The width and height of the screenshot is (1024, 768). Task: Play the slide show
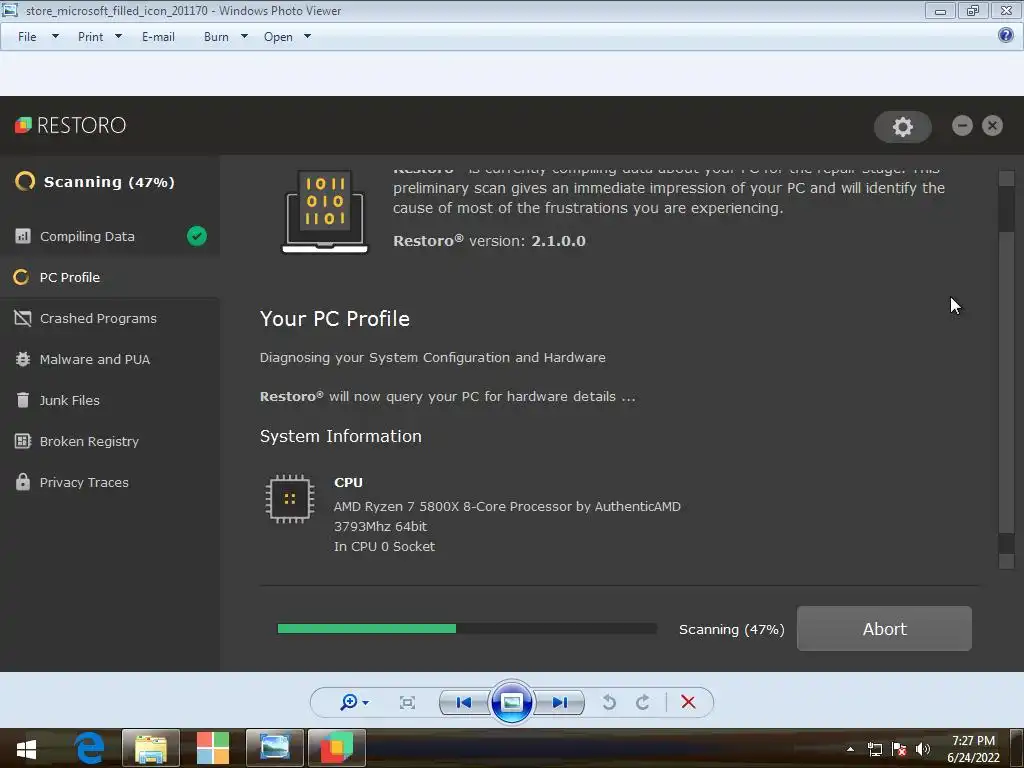pyautogui.click(x=511, y=703)
